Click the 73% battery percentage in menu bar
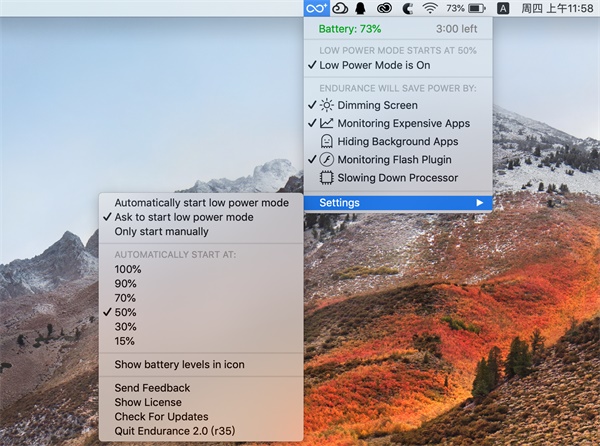This screenshot has height=446, width=600. (455, 8)
